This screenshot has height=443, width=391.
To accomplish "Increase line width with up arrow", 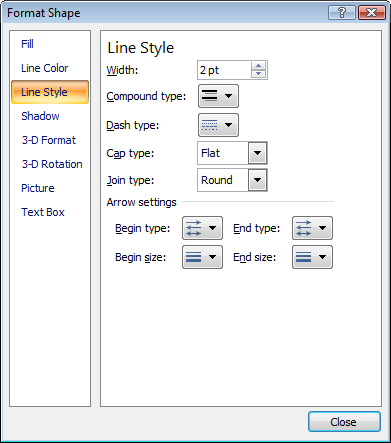I will click(x=258, y=66).
